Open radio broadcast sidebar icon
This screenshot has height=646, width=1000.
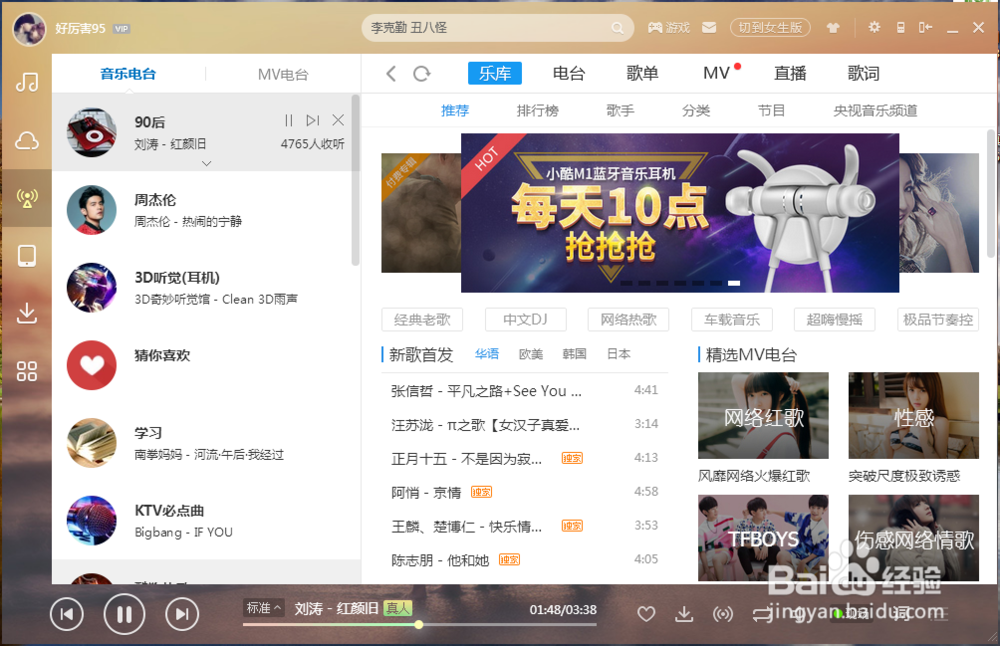pyautogui.click(x=27, y=198)
